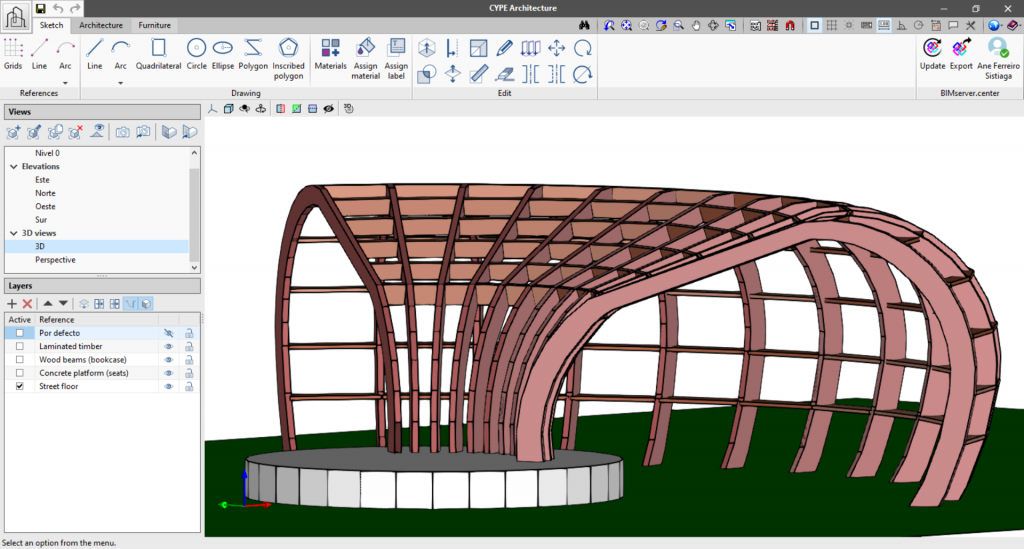Enable the Laminated timber layer checkbox
1024x549 pixels.
(20, 346)
